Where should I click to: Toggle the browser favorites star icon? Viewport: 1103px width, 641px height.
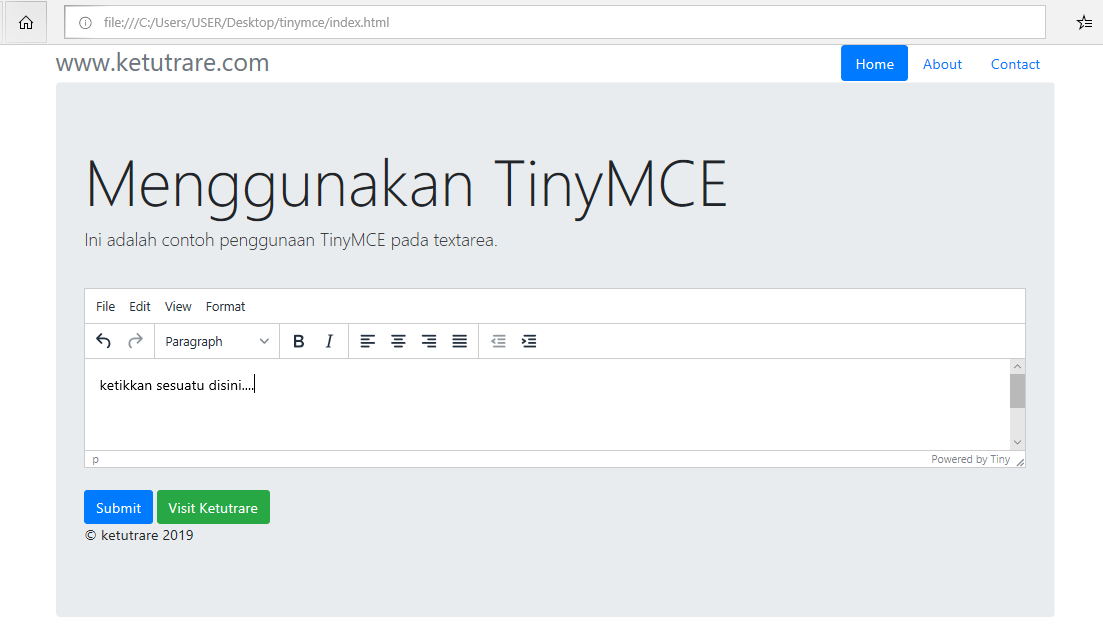(1083, 21)
